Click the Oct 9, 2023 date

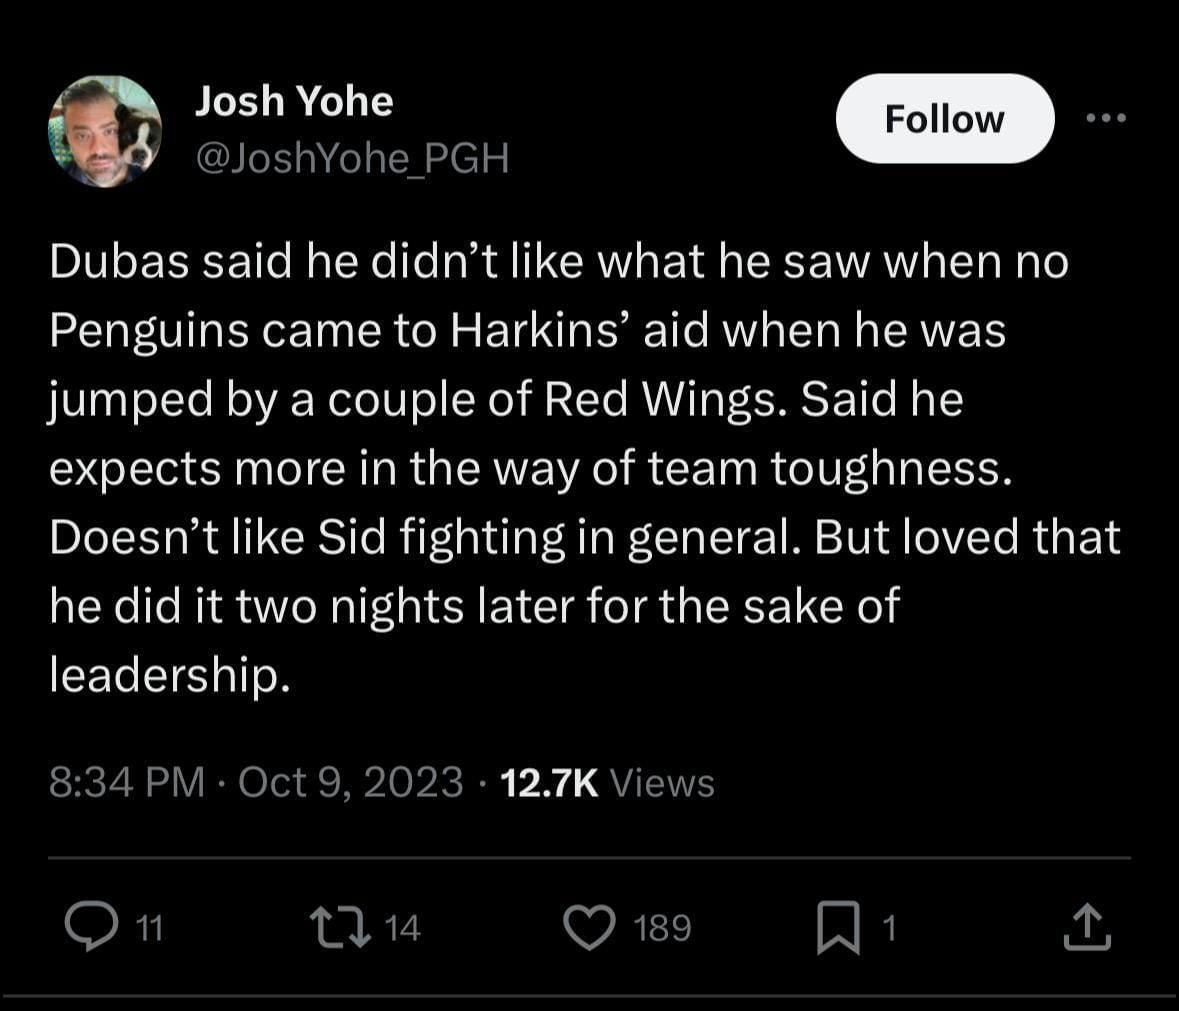[350, 782]
